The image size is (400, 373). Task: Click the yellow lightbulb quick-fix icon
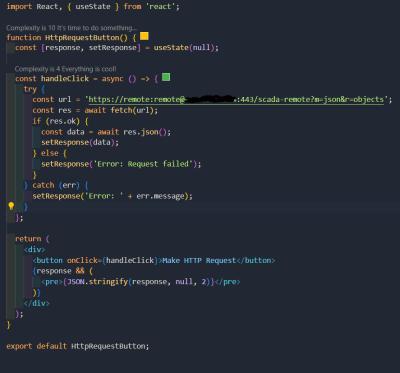pyautogui.click(x=11, y=206)
